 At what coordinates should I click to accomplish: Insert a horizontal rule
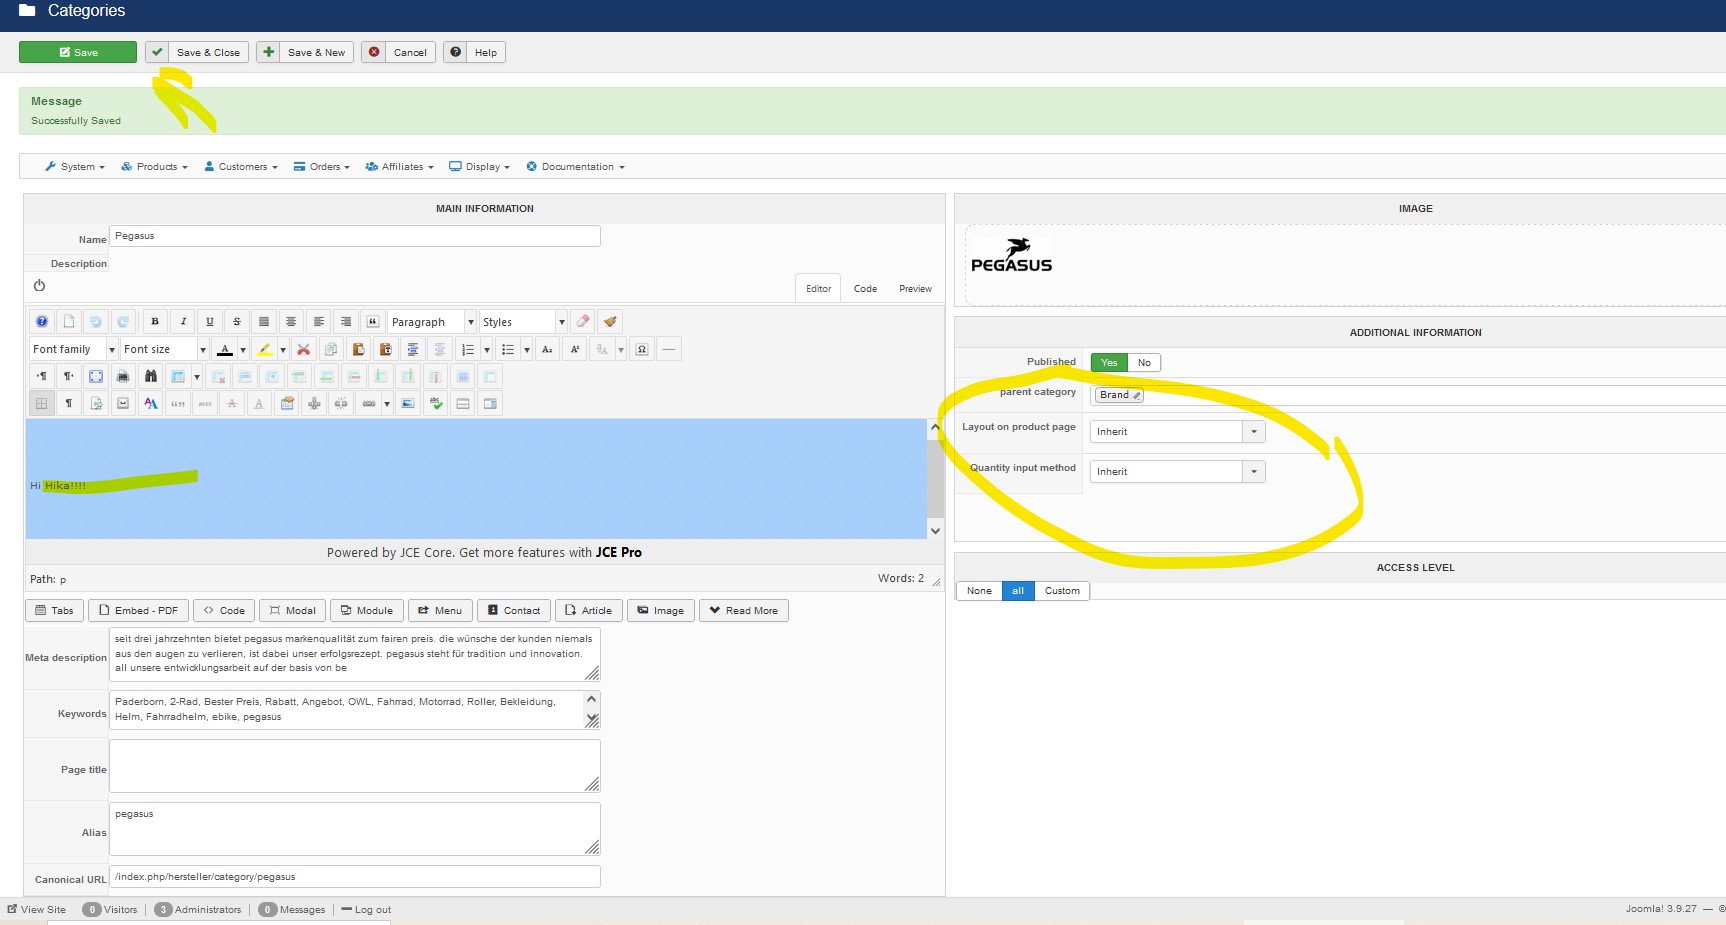click(669, 349)
